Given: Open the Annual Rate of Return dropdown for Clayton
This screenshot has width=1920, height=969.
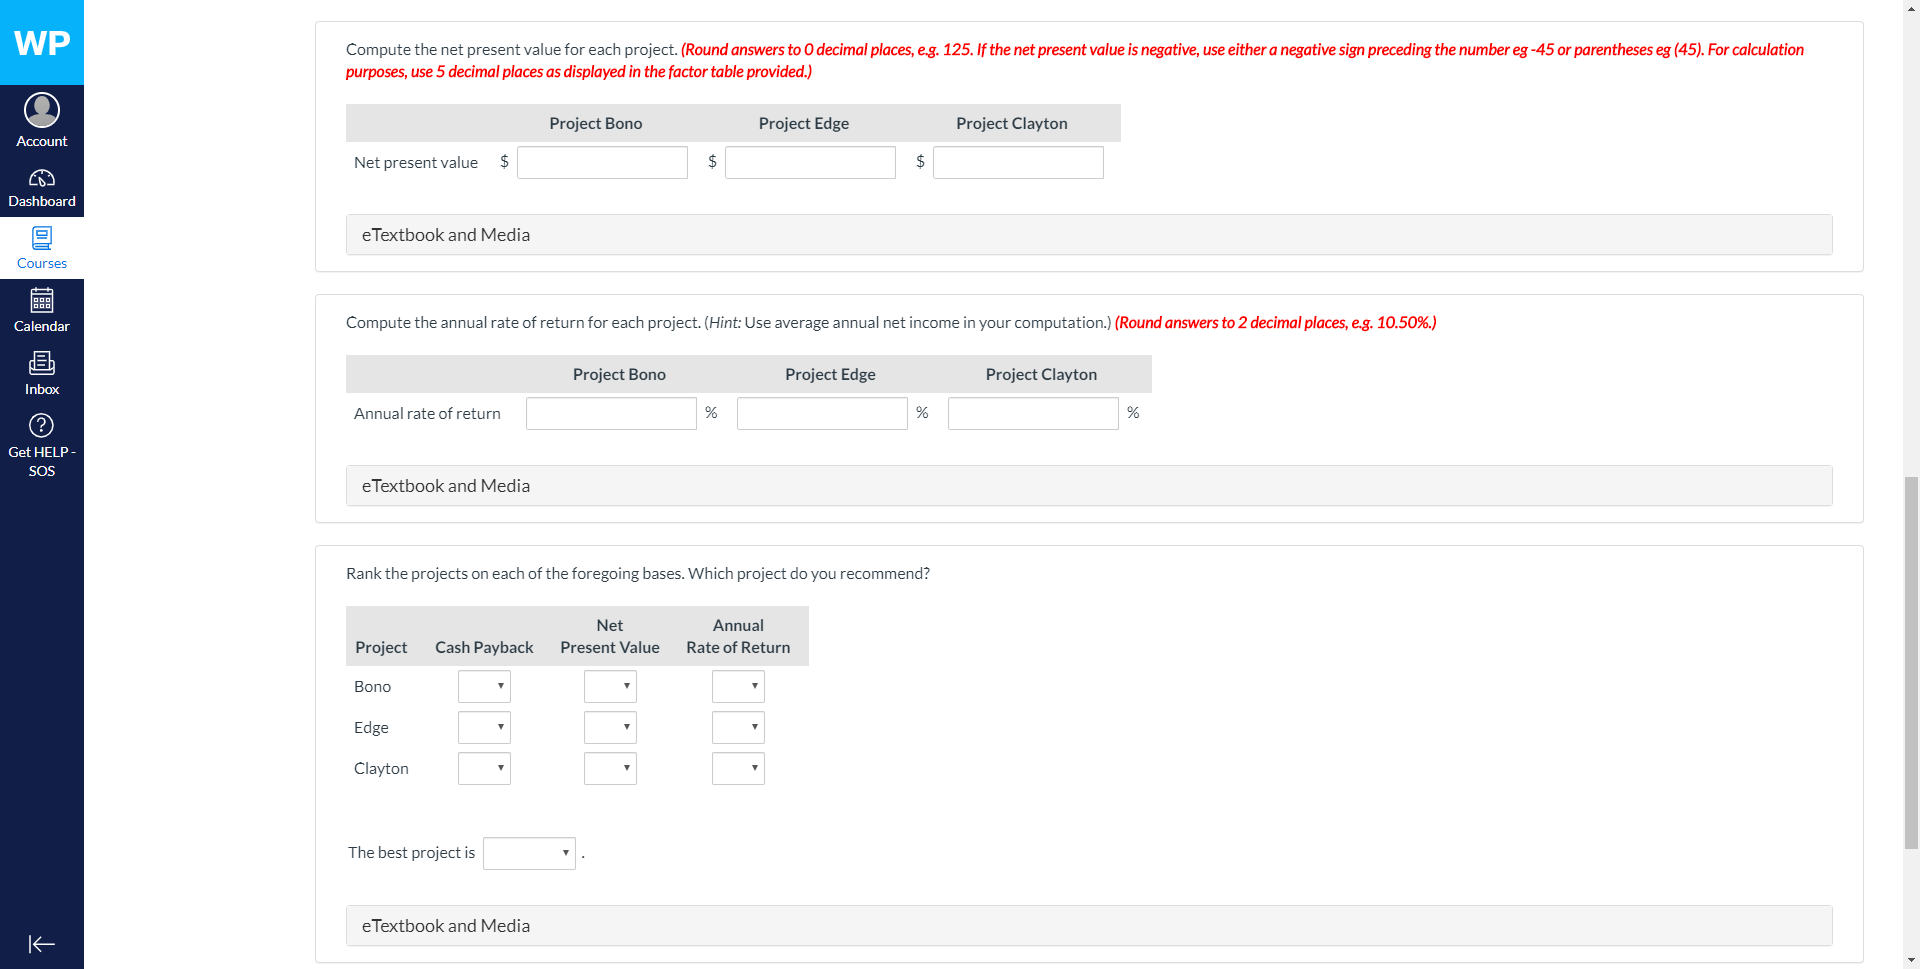Looking at the screenshot, I should (x=738, y=768).
